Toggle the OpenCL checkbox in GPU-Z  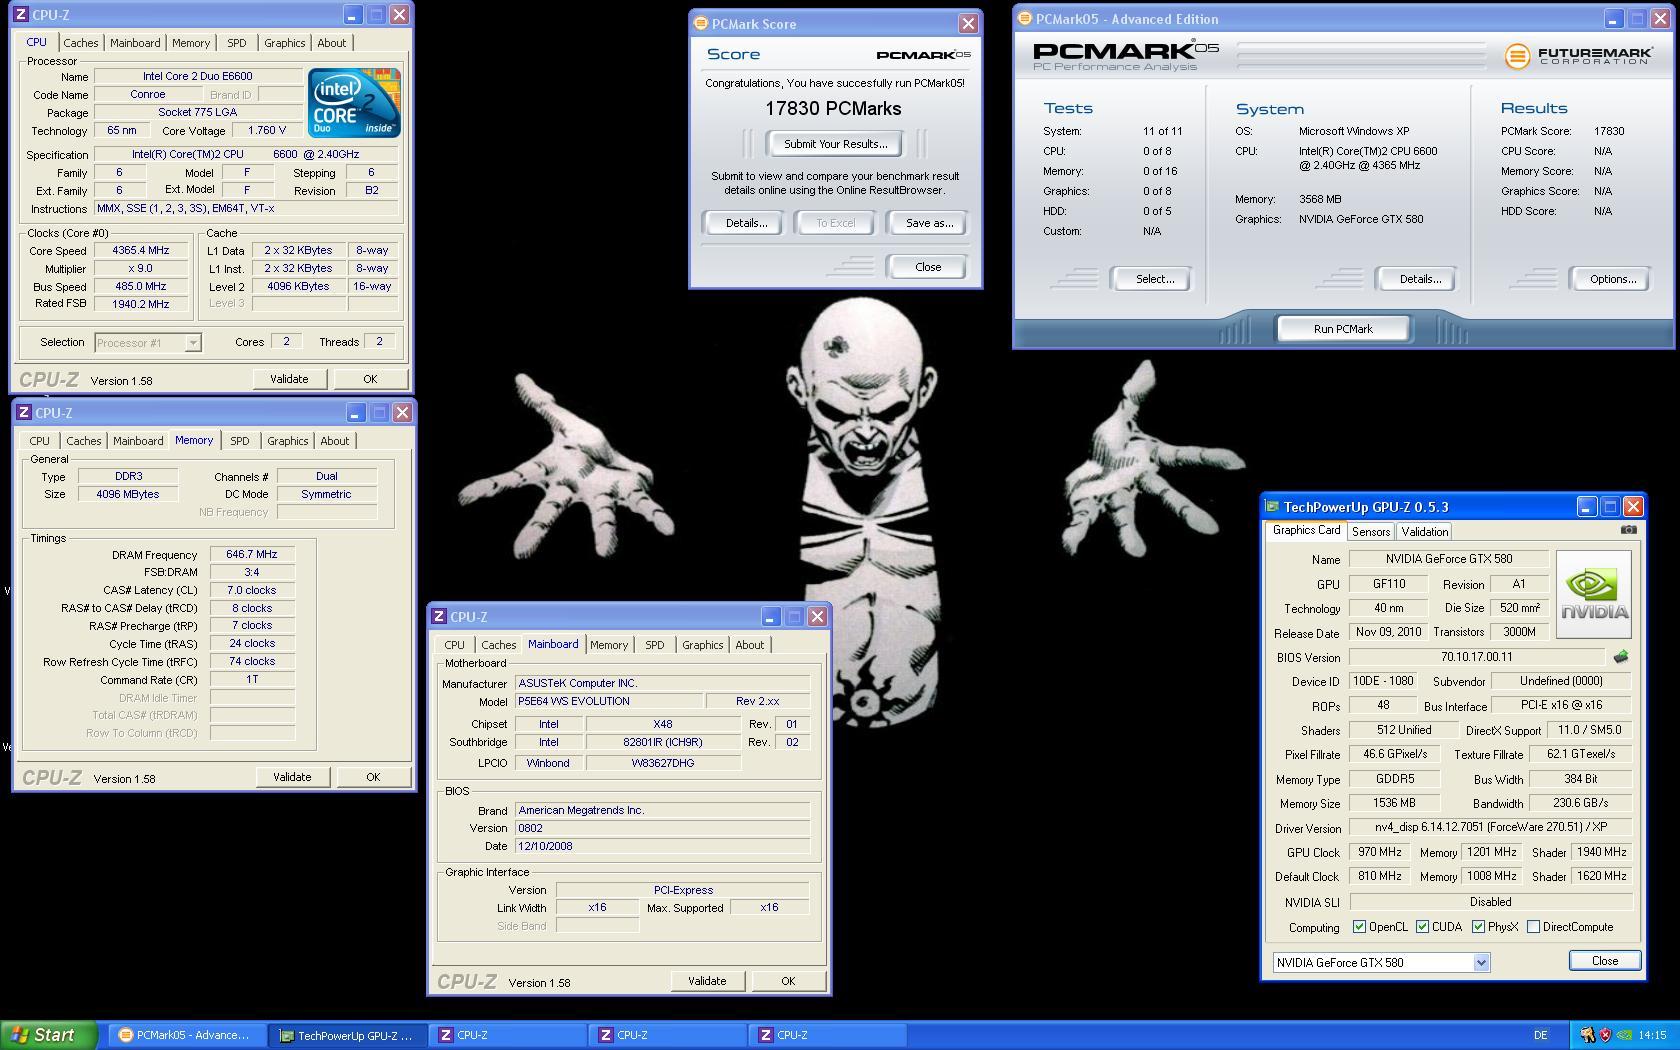tap(1359, 927)
